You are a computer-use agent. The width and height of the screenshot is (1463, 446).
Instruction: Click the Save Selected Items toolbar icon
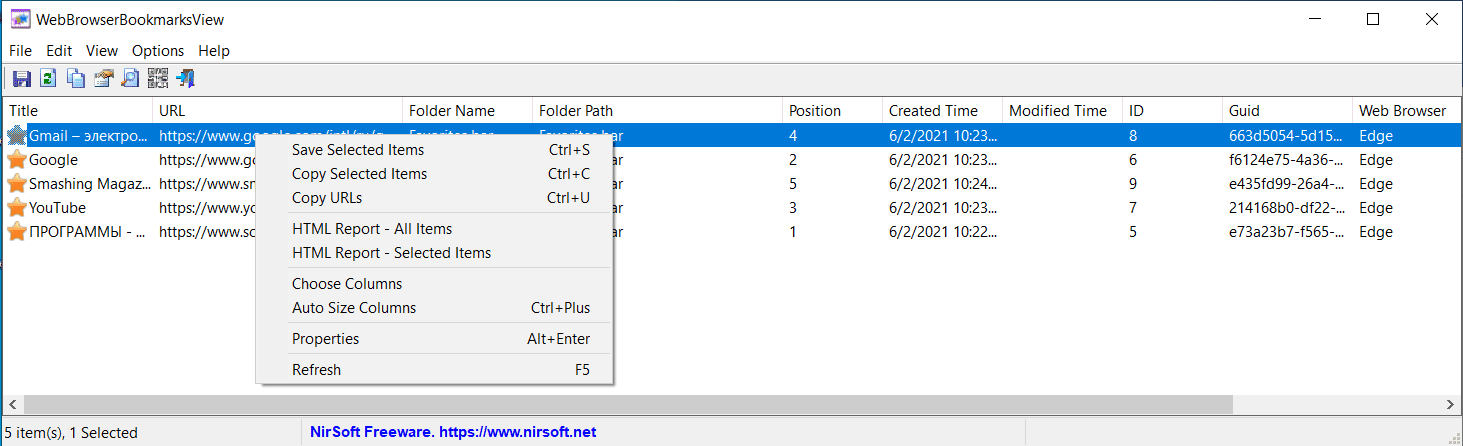pos(20,78)
